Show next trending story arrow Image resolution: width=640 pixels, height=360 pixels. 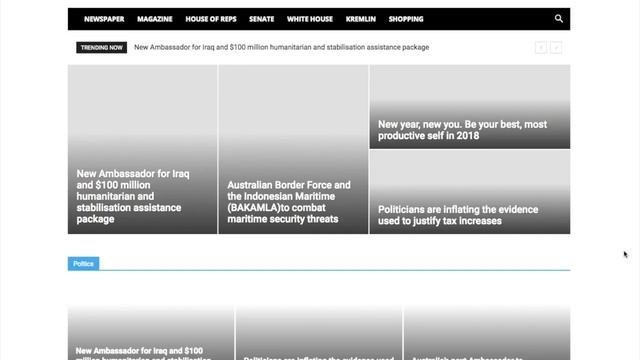556,48
